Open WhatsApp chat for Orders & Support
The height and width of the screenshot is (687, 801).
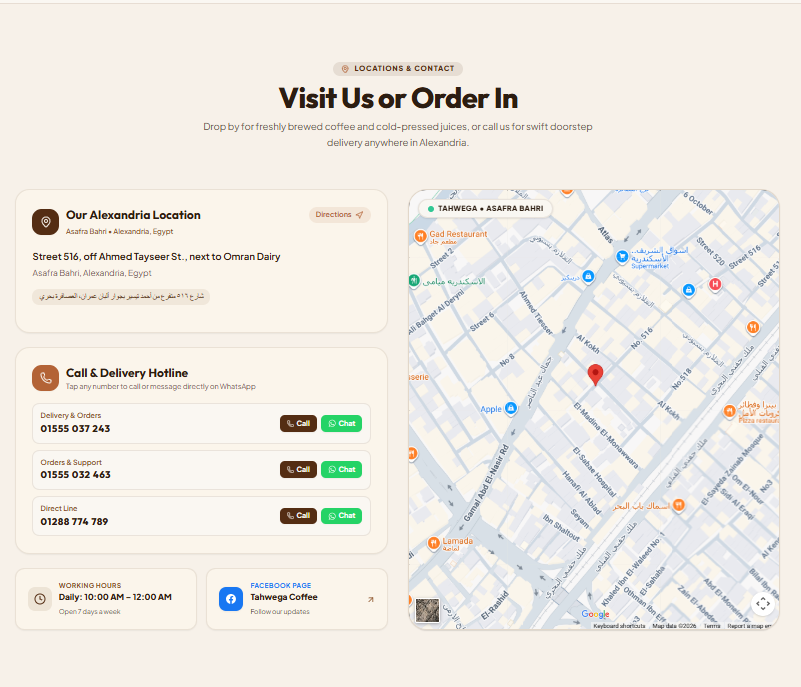tap(342, 469)
